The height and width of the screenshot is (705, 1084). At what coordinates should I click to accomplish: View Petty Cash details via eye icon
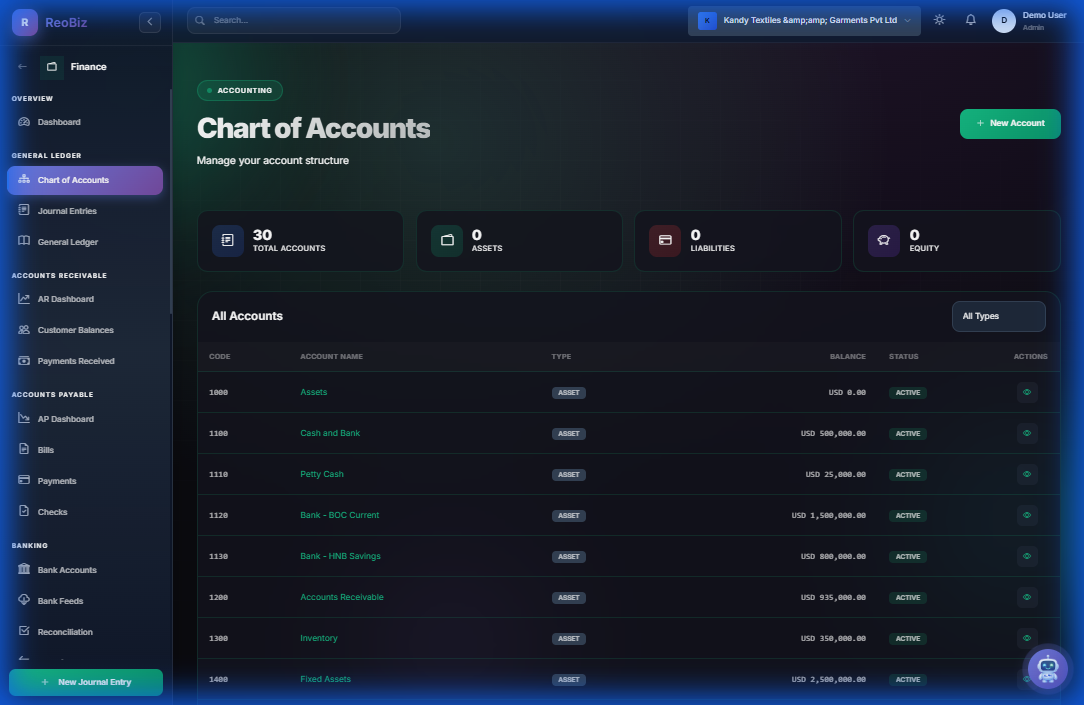[x=1027, y=474]
